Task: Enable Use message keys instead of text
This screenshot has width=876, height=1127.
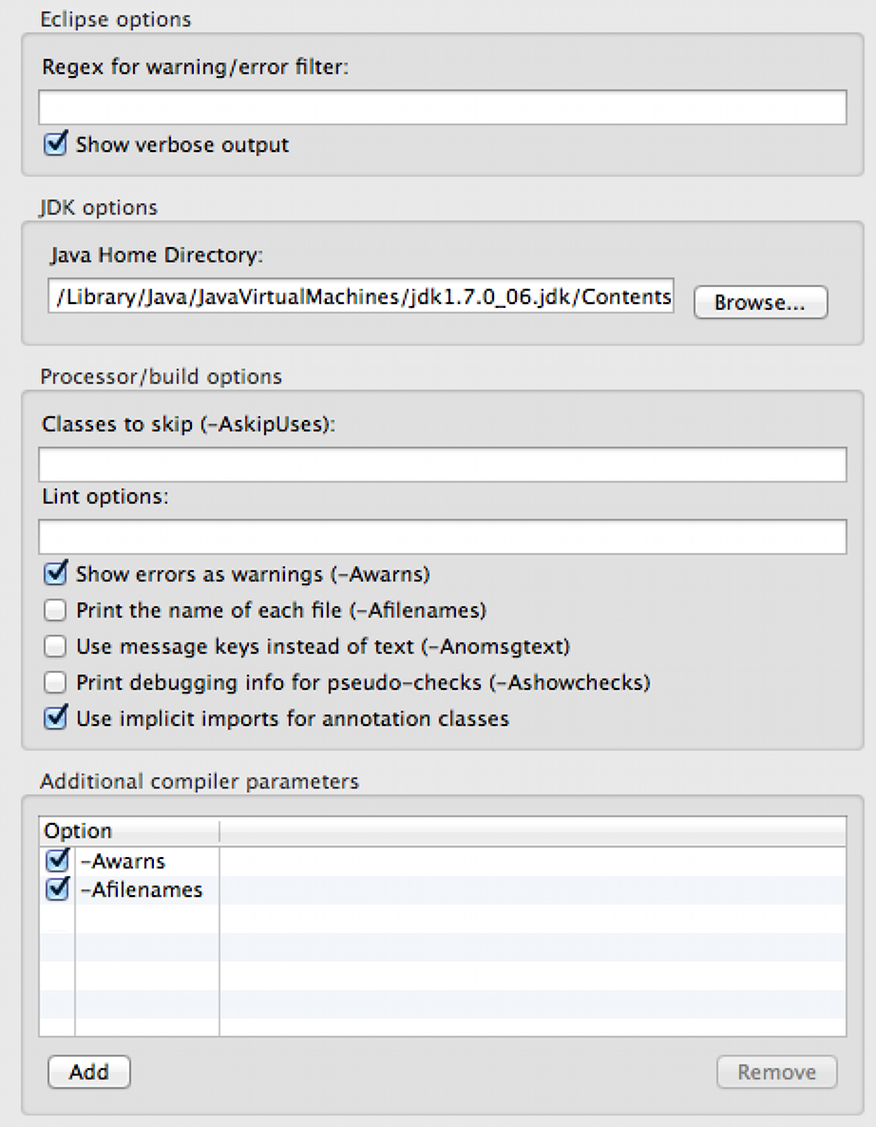Action: click(55, 646)
